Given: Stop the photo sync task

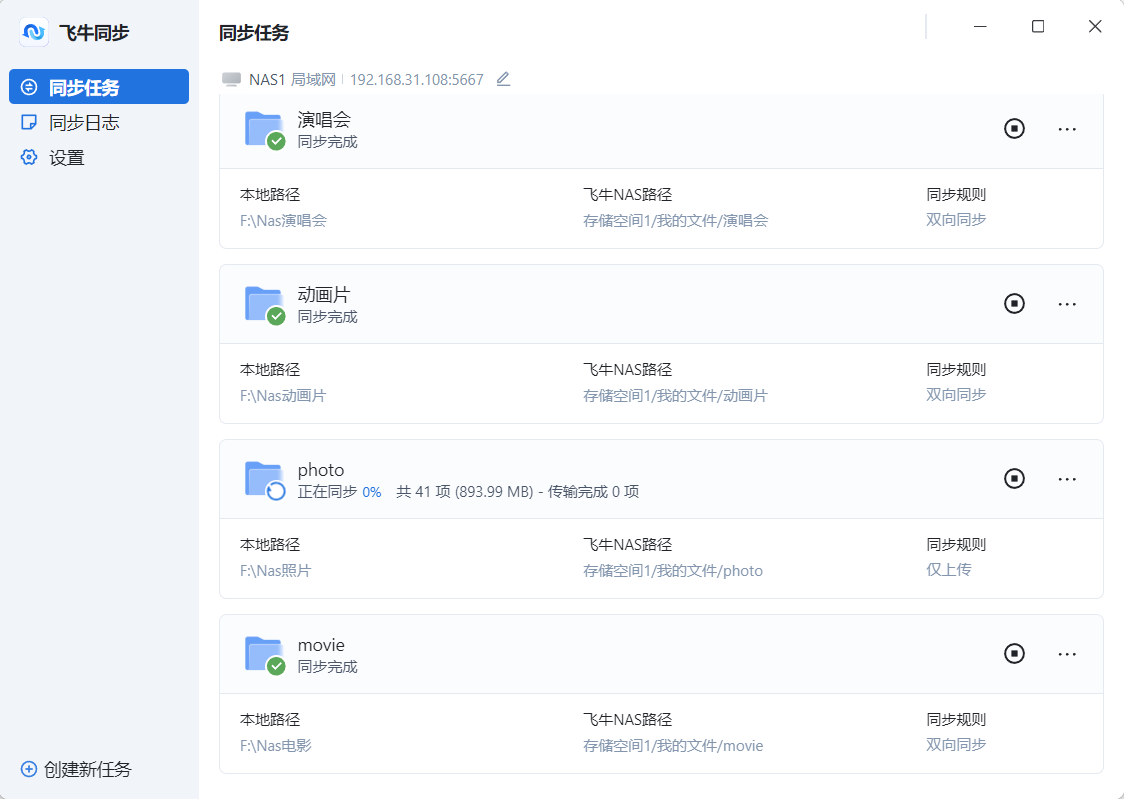Looking at the screenshot, I should coord(1014,479).
